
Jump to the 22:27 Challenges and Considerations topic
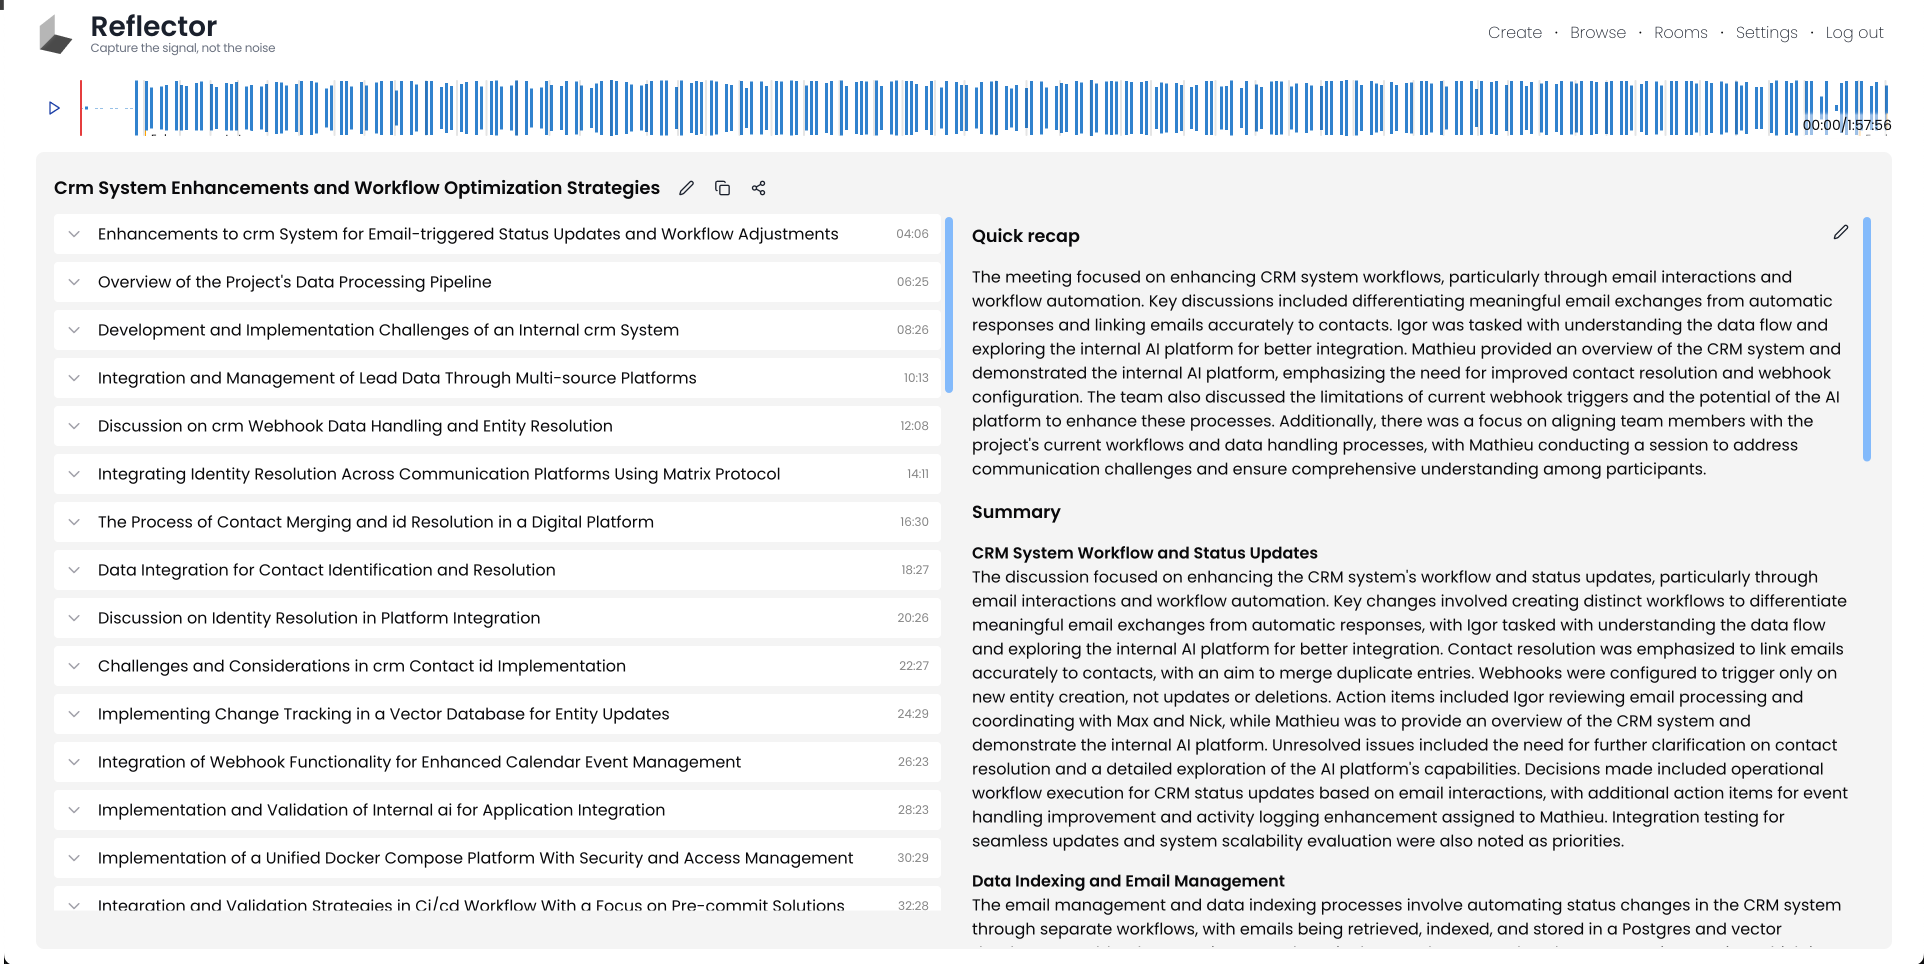pos(361,666)
